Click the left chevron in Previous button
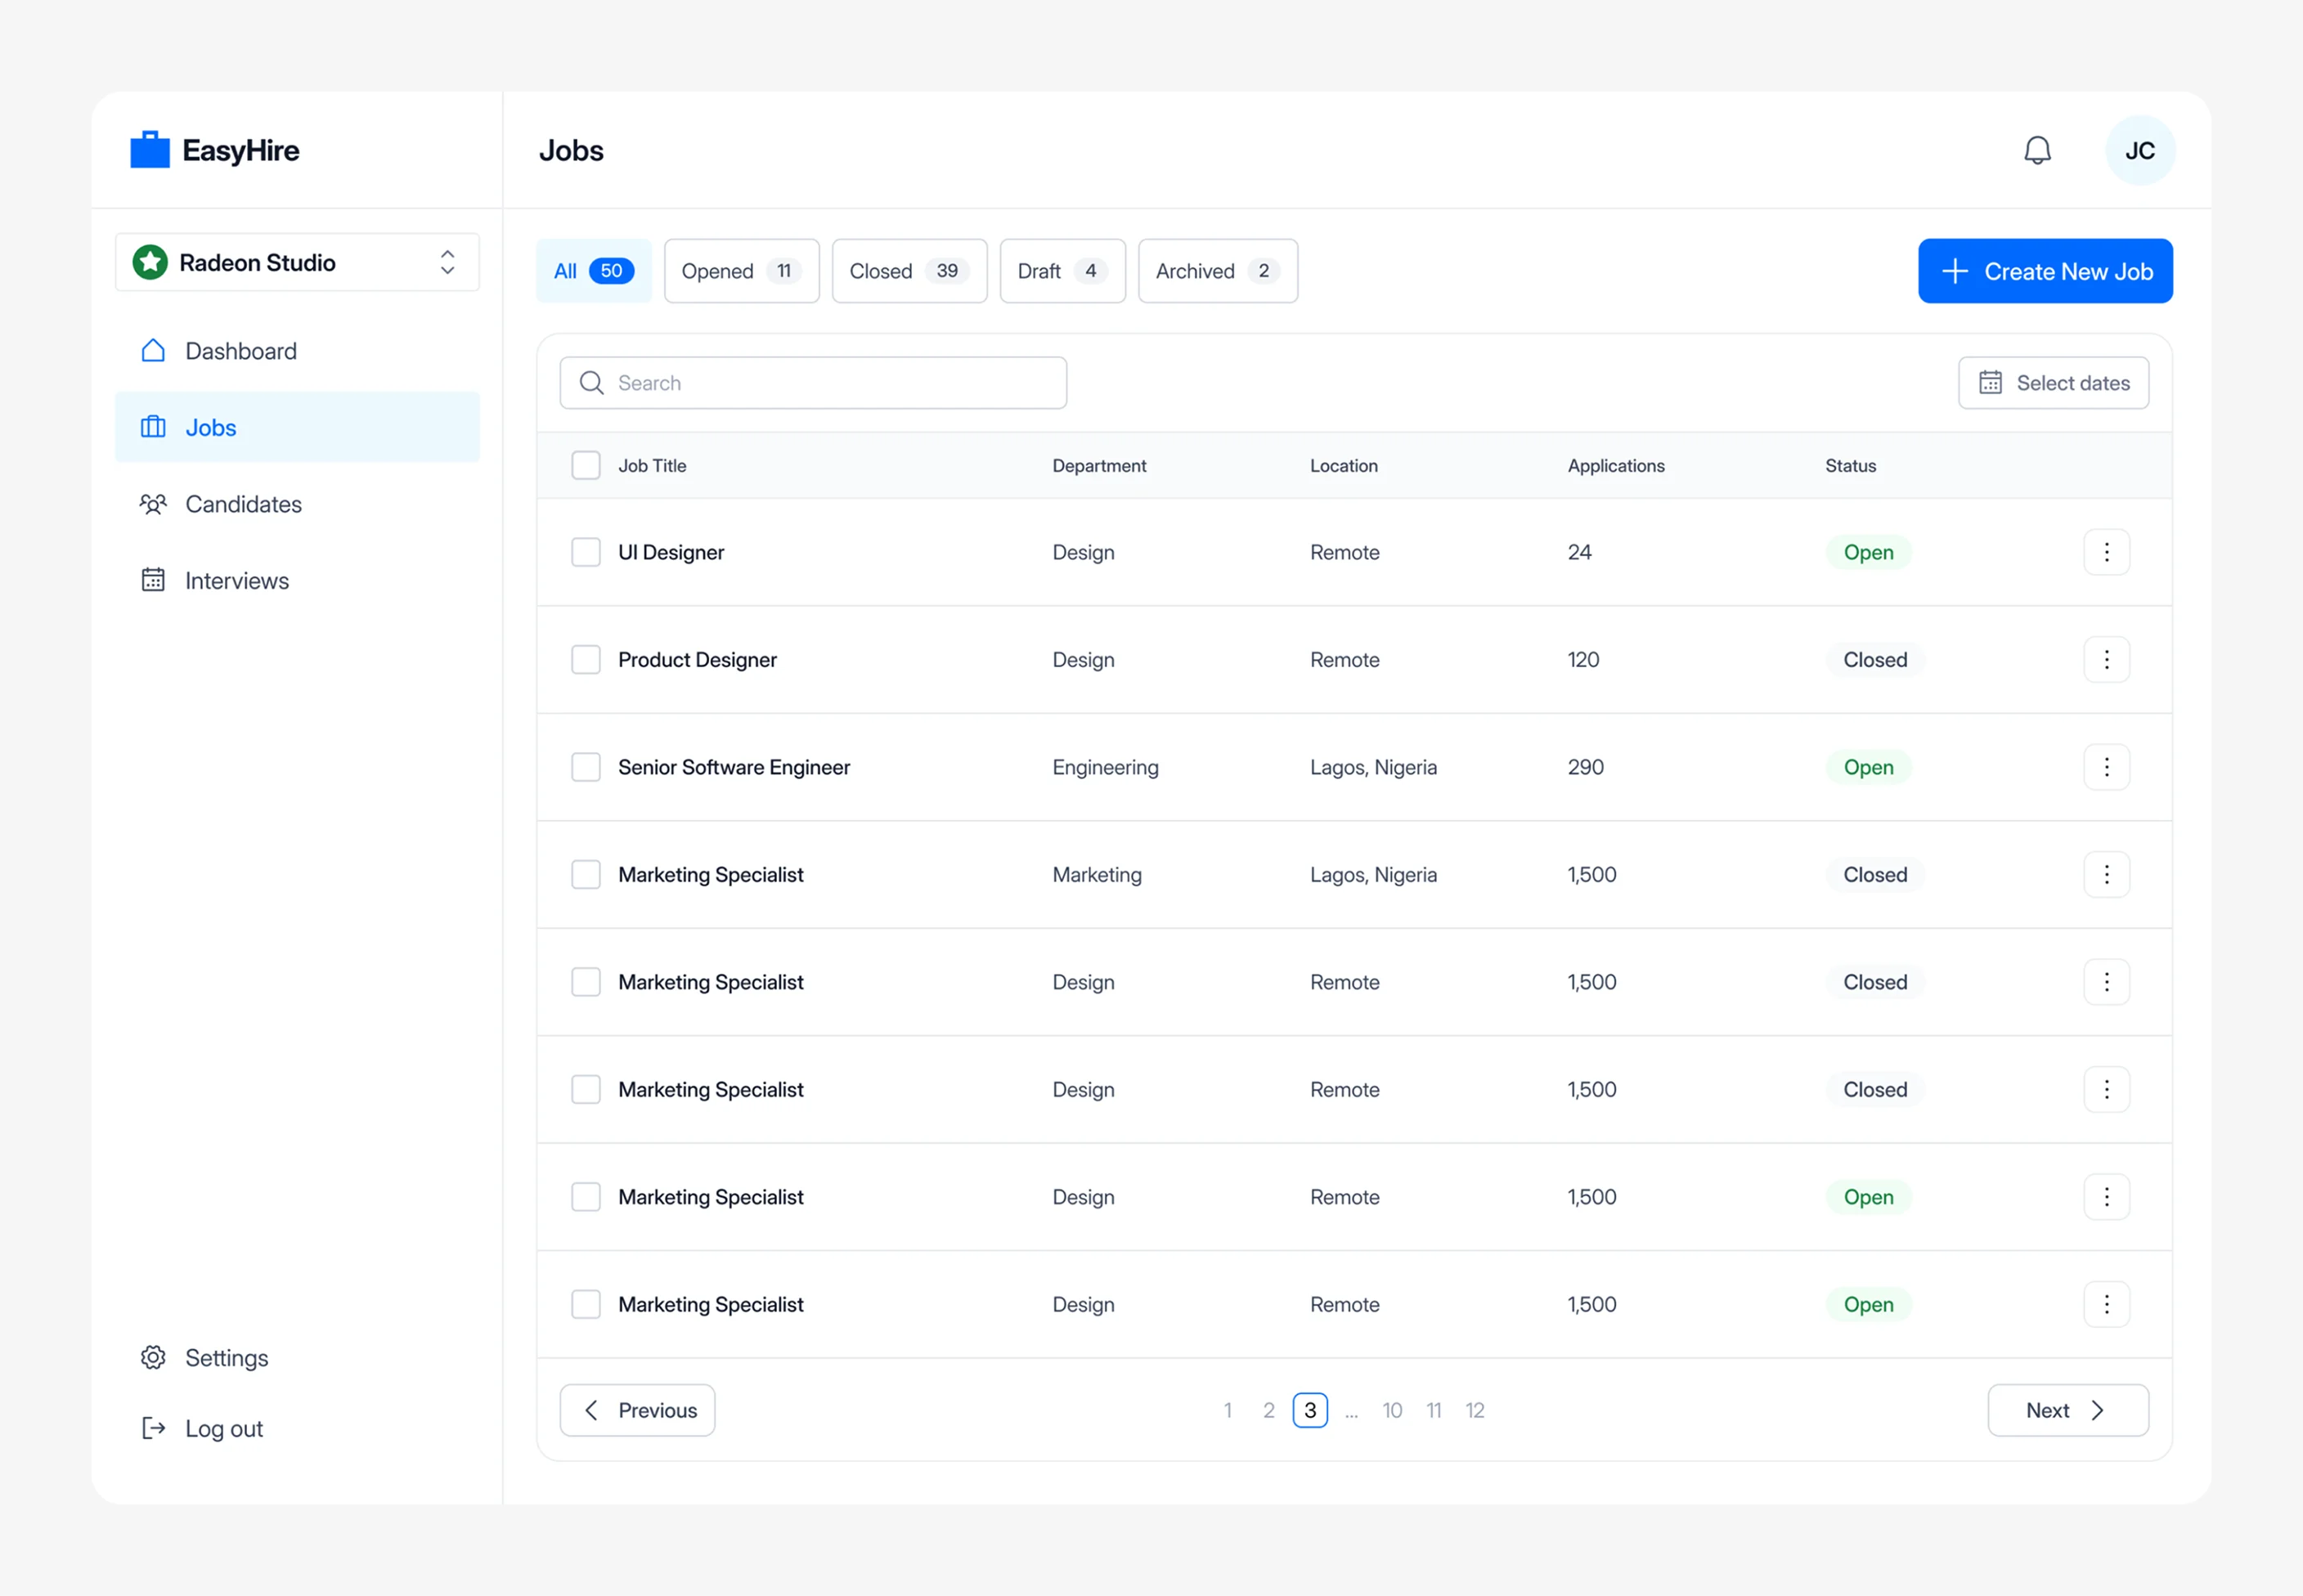 591,1410
